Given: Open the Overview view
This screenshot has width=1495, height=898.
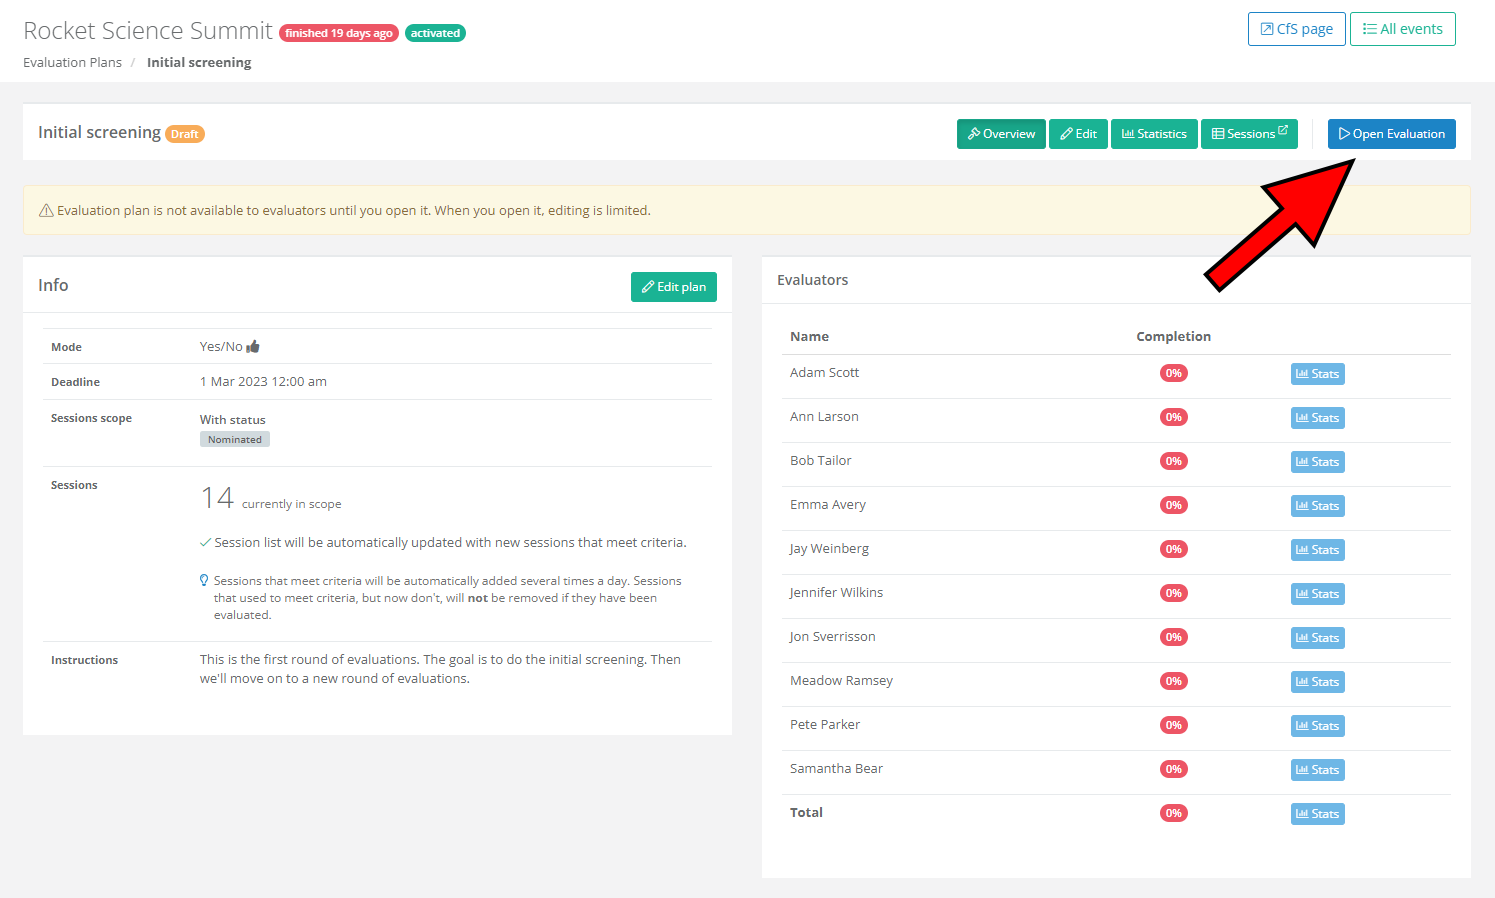Looking at the screenshot, I should tap(1001, 134).
